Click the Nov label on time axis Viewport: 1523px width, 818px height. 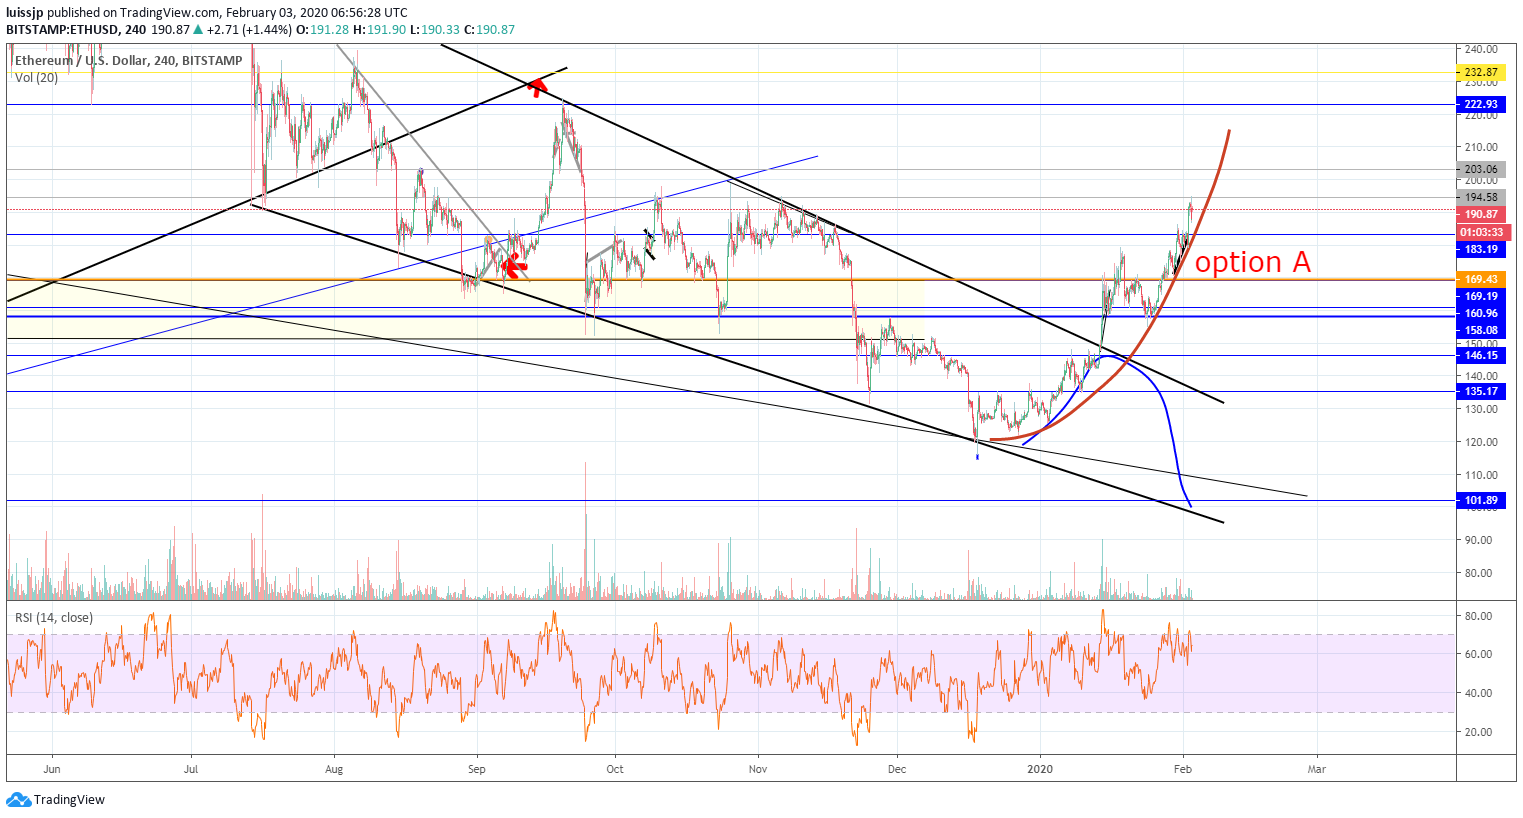pyautogui.click(x=758, y=769)
